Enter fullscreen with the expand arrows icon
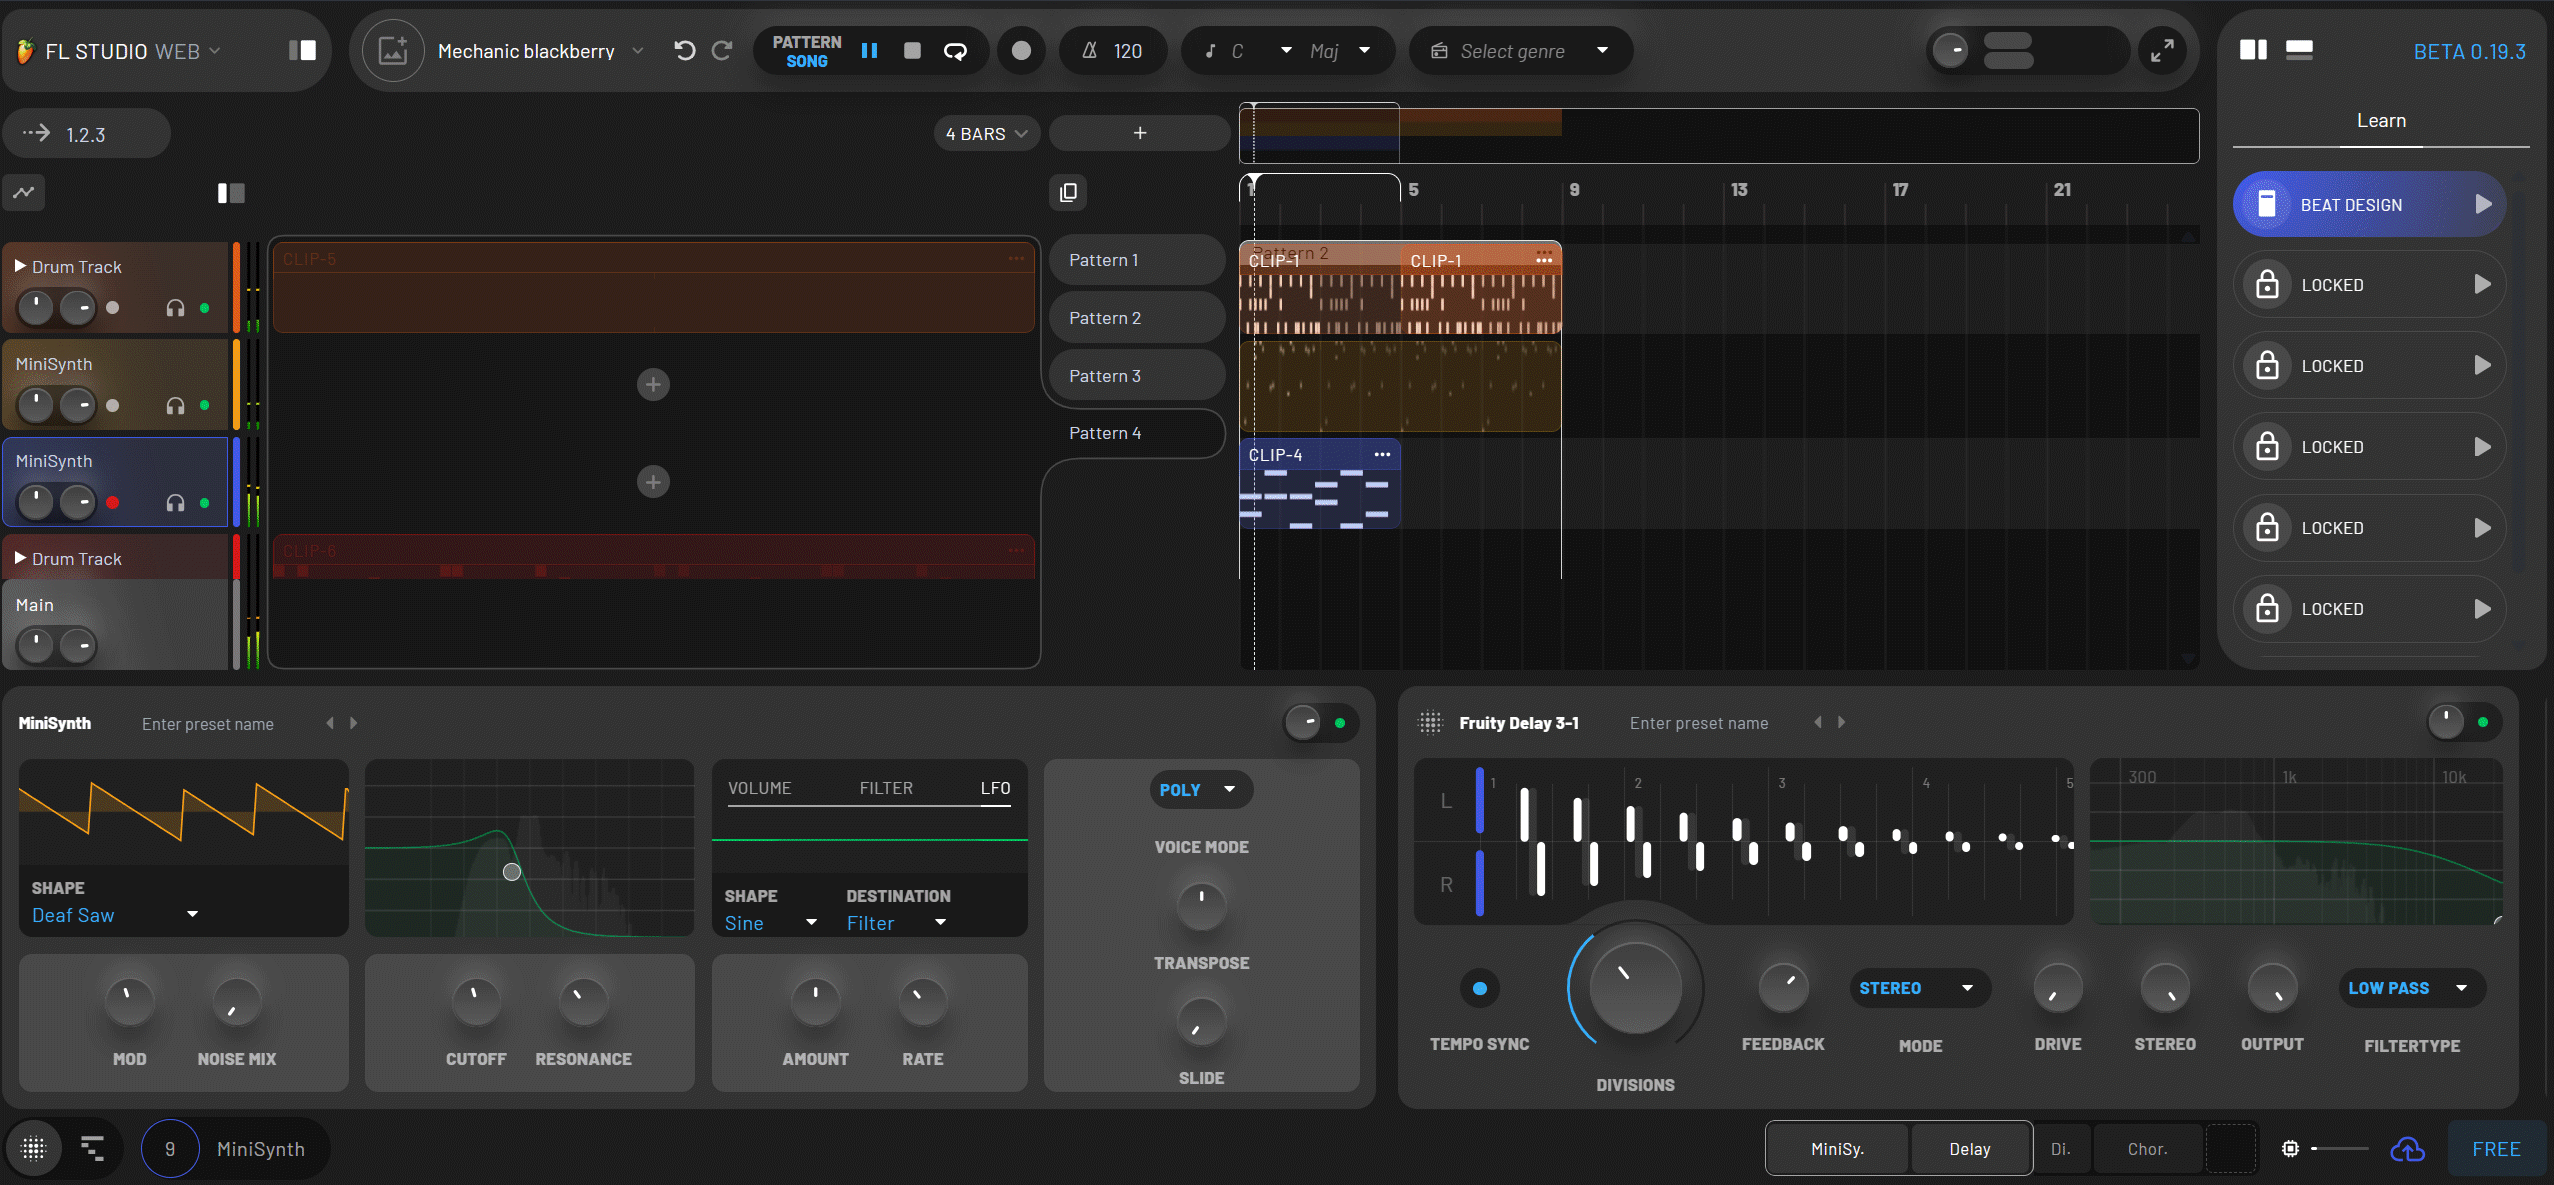The width and height of the screenshot is (2554, 1185). (x=2162, y=51)
